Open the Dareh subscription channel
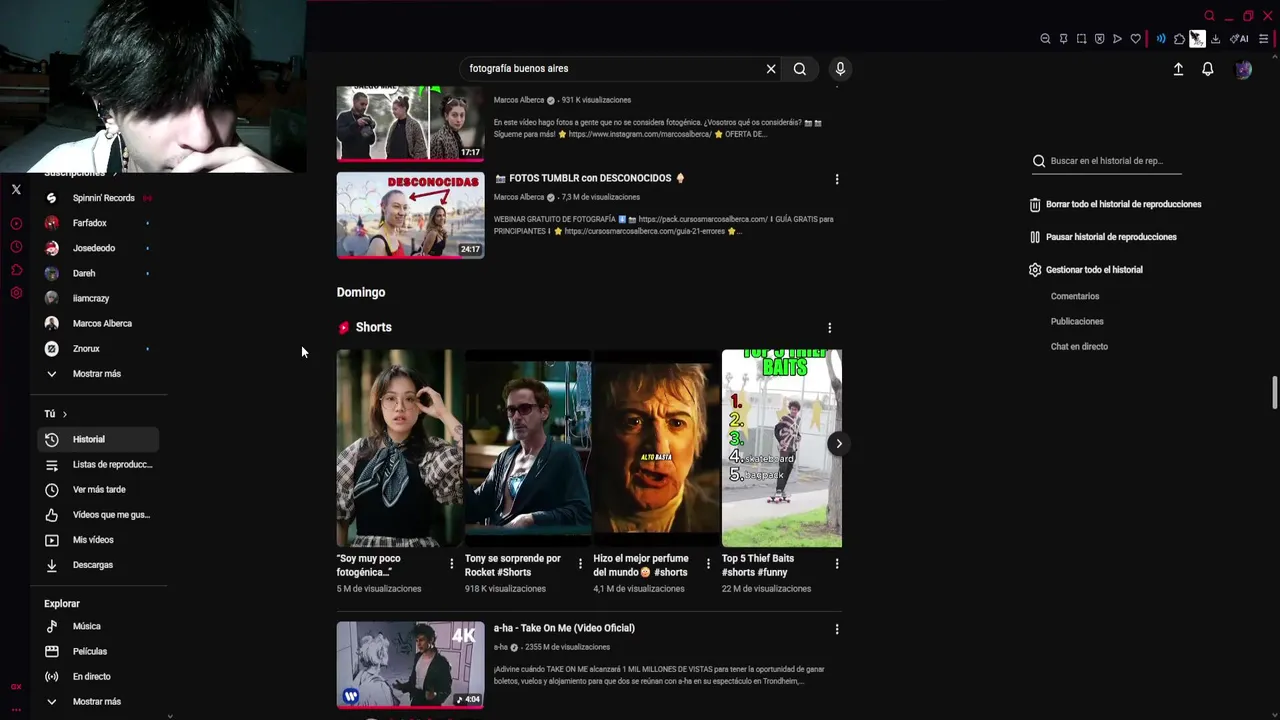This screenshot has width=1280, height=720. (98, 273)
